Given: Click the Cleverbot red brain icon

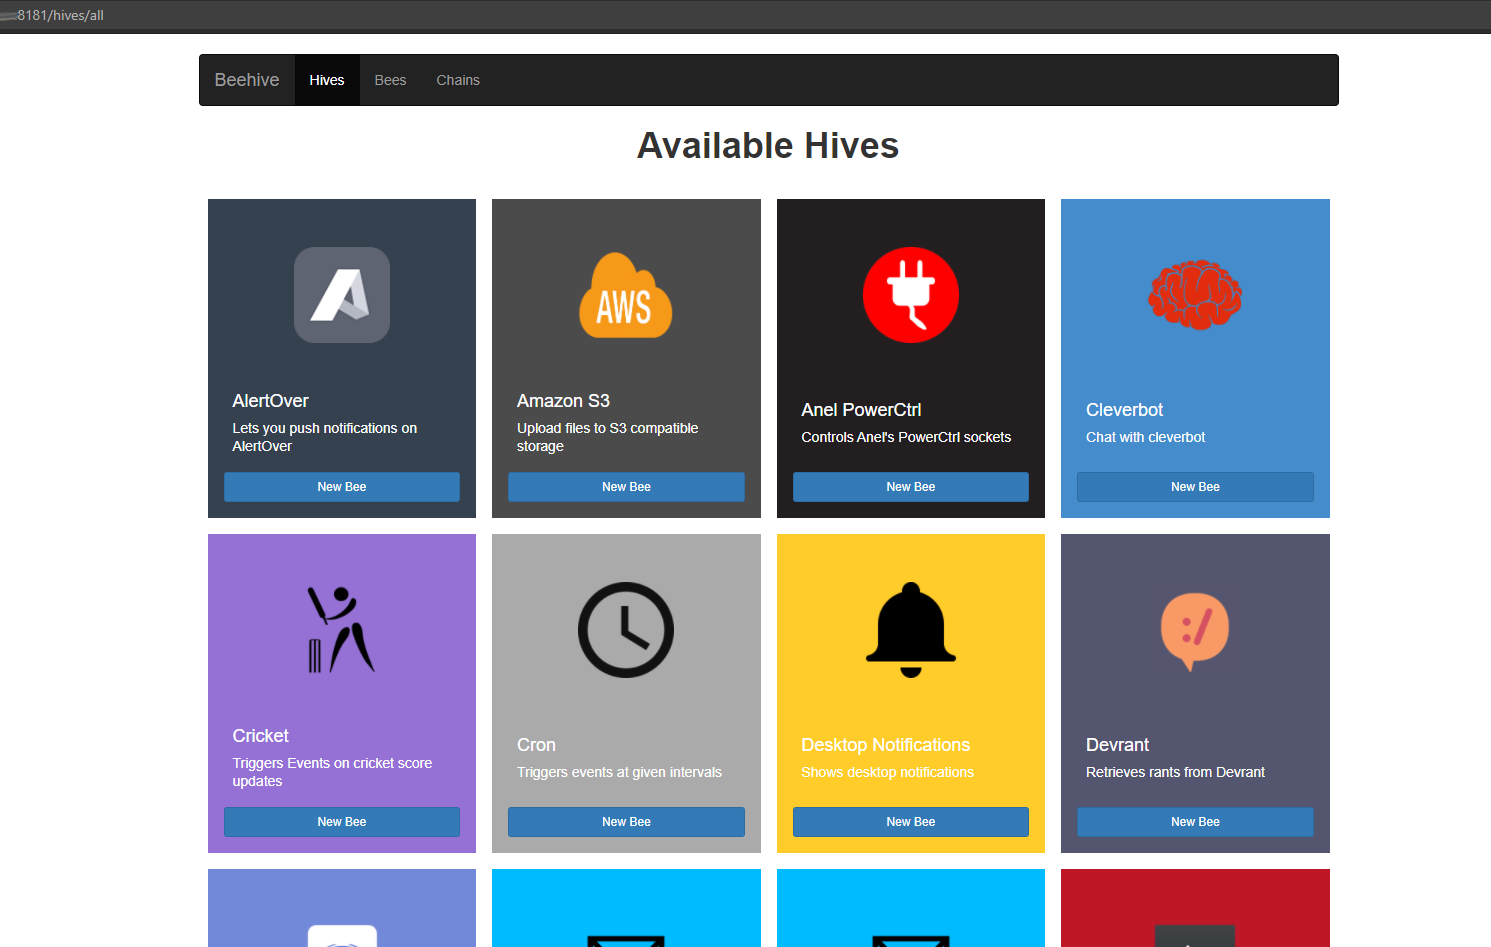Looking at the screenshot, I should (x=1195, y=295).
